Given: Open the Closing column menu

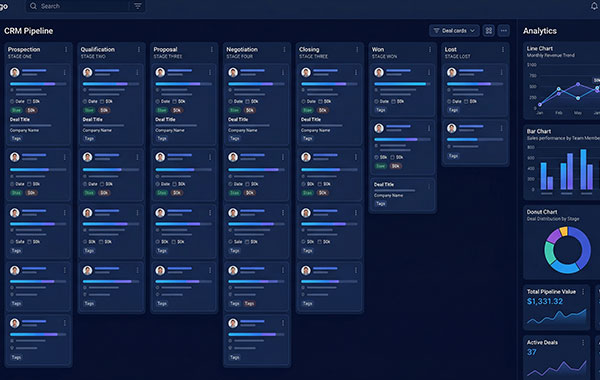Looking at the screenshot, I should pos(357,50).
